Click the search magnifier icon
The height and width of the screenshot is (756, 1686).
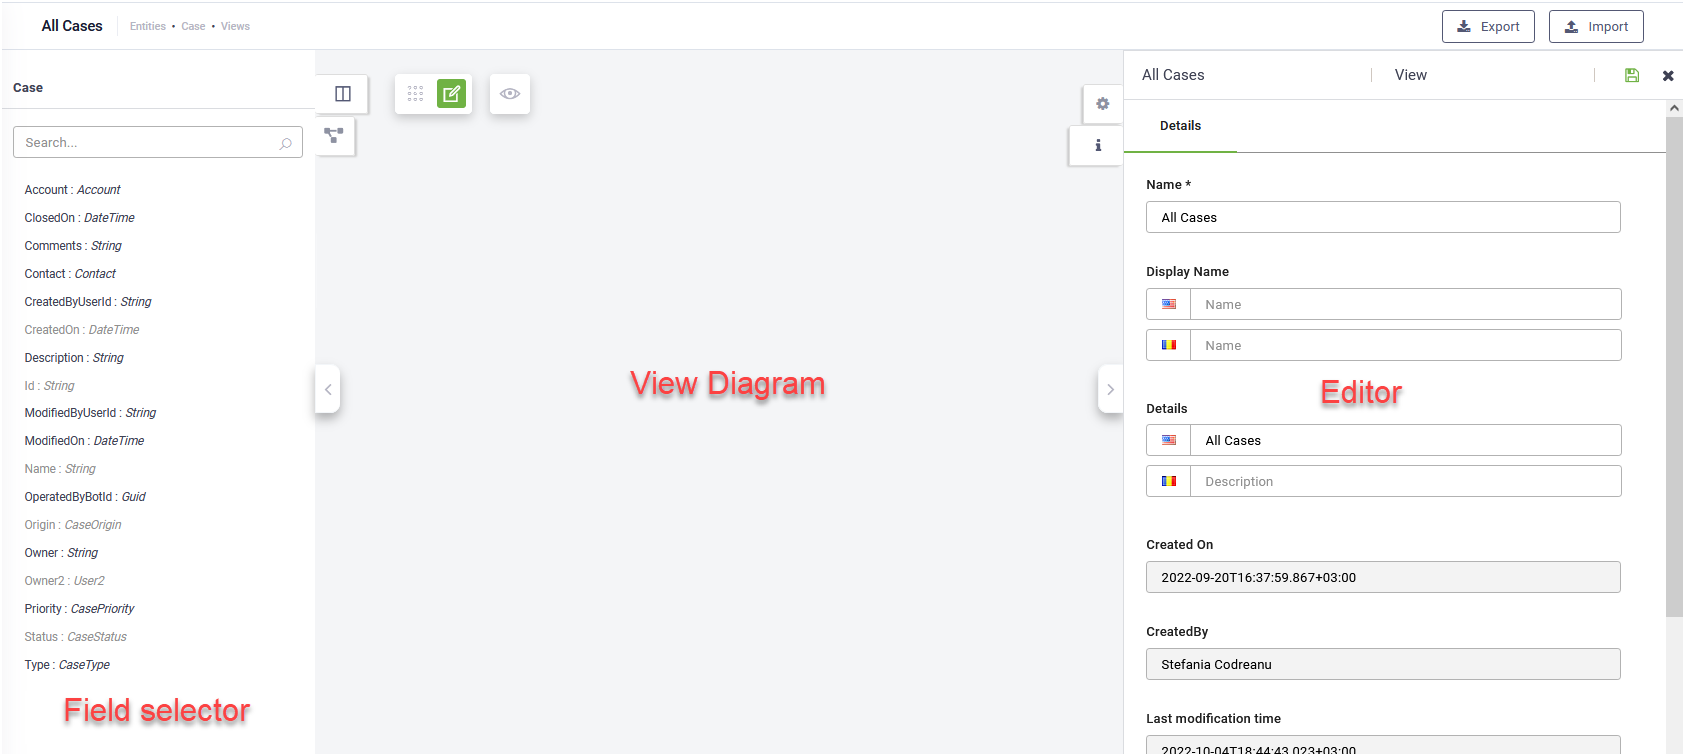point(286,143)
